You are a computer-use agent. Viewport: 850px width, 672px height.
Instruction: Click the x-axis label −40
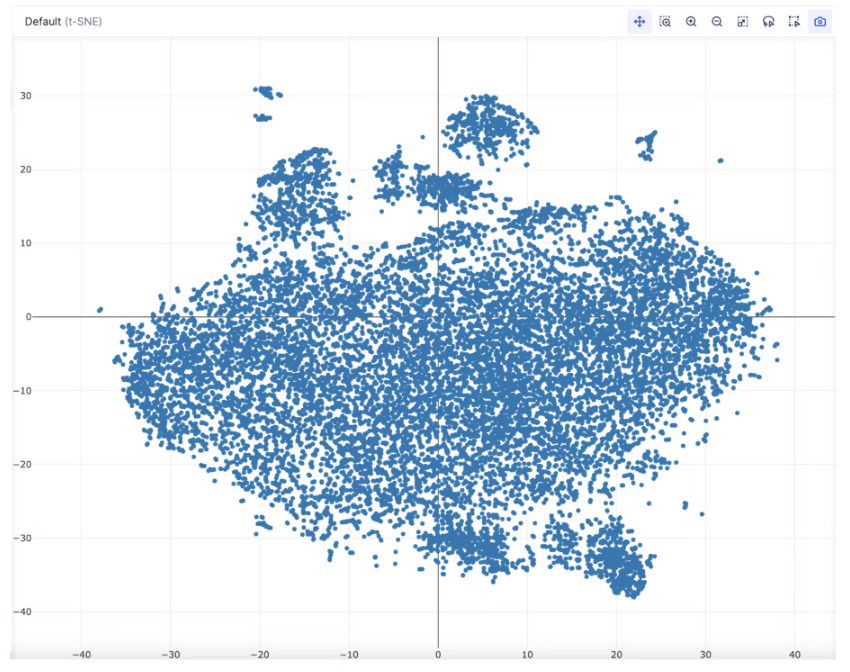81,654
